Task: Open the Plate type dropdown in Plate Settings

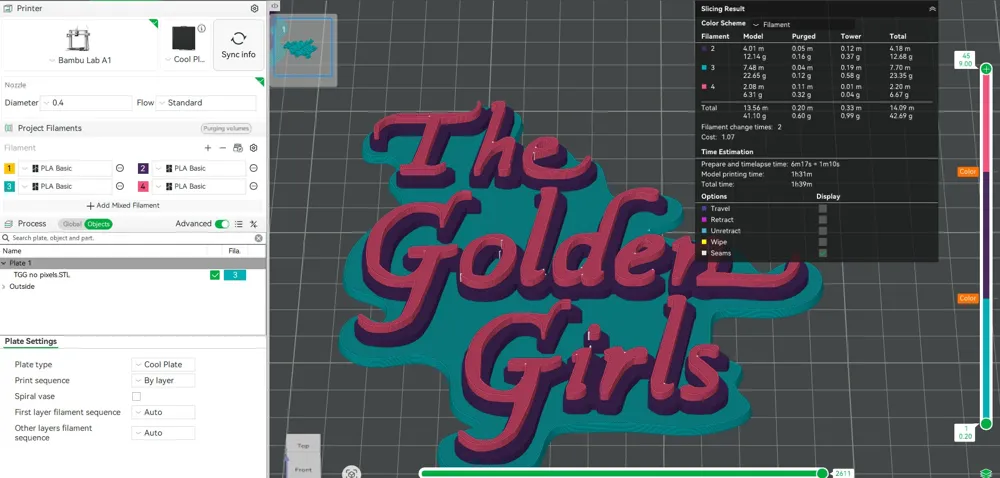Action: (163, 365)
